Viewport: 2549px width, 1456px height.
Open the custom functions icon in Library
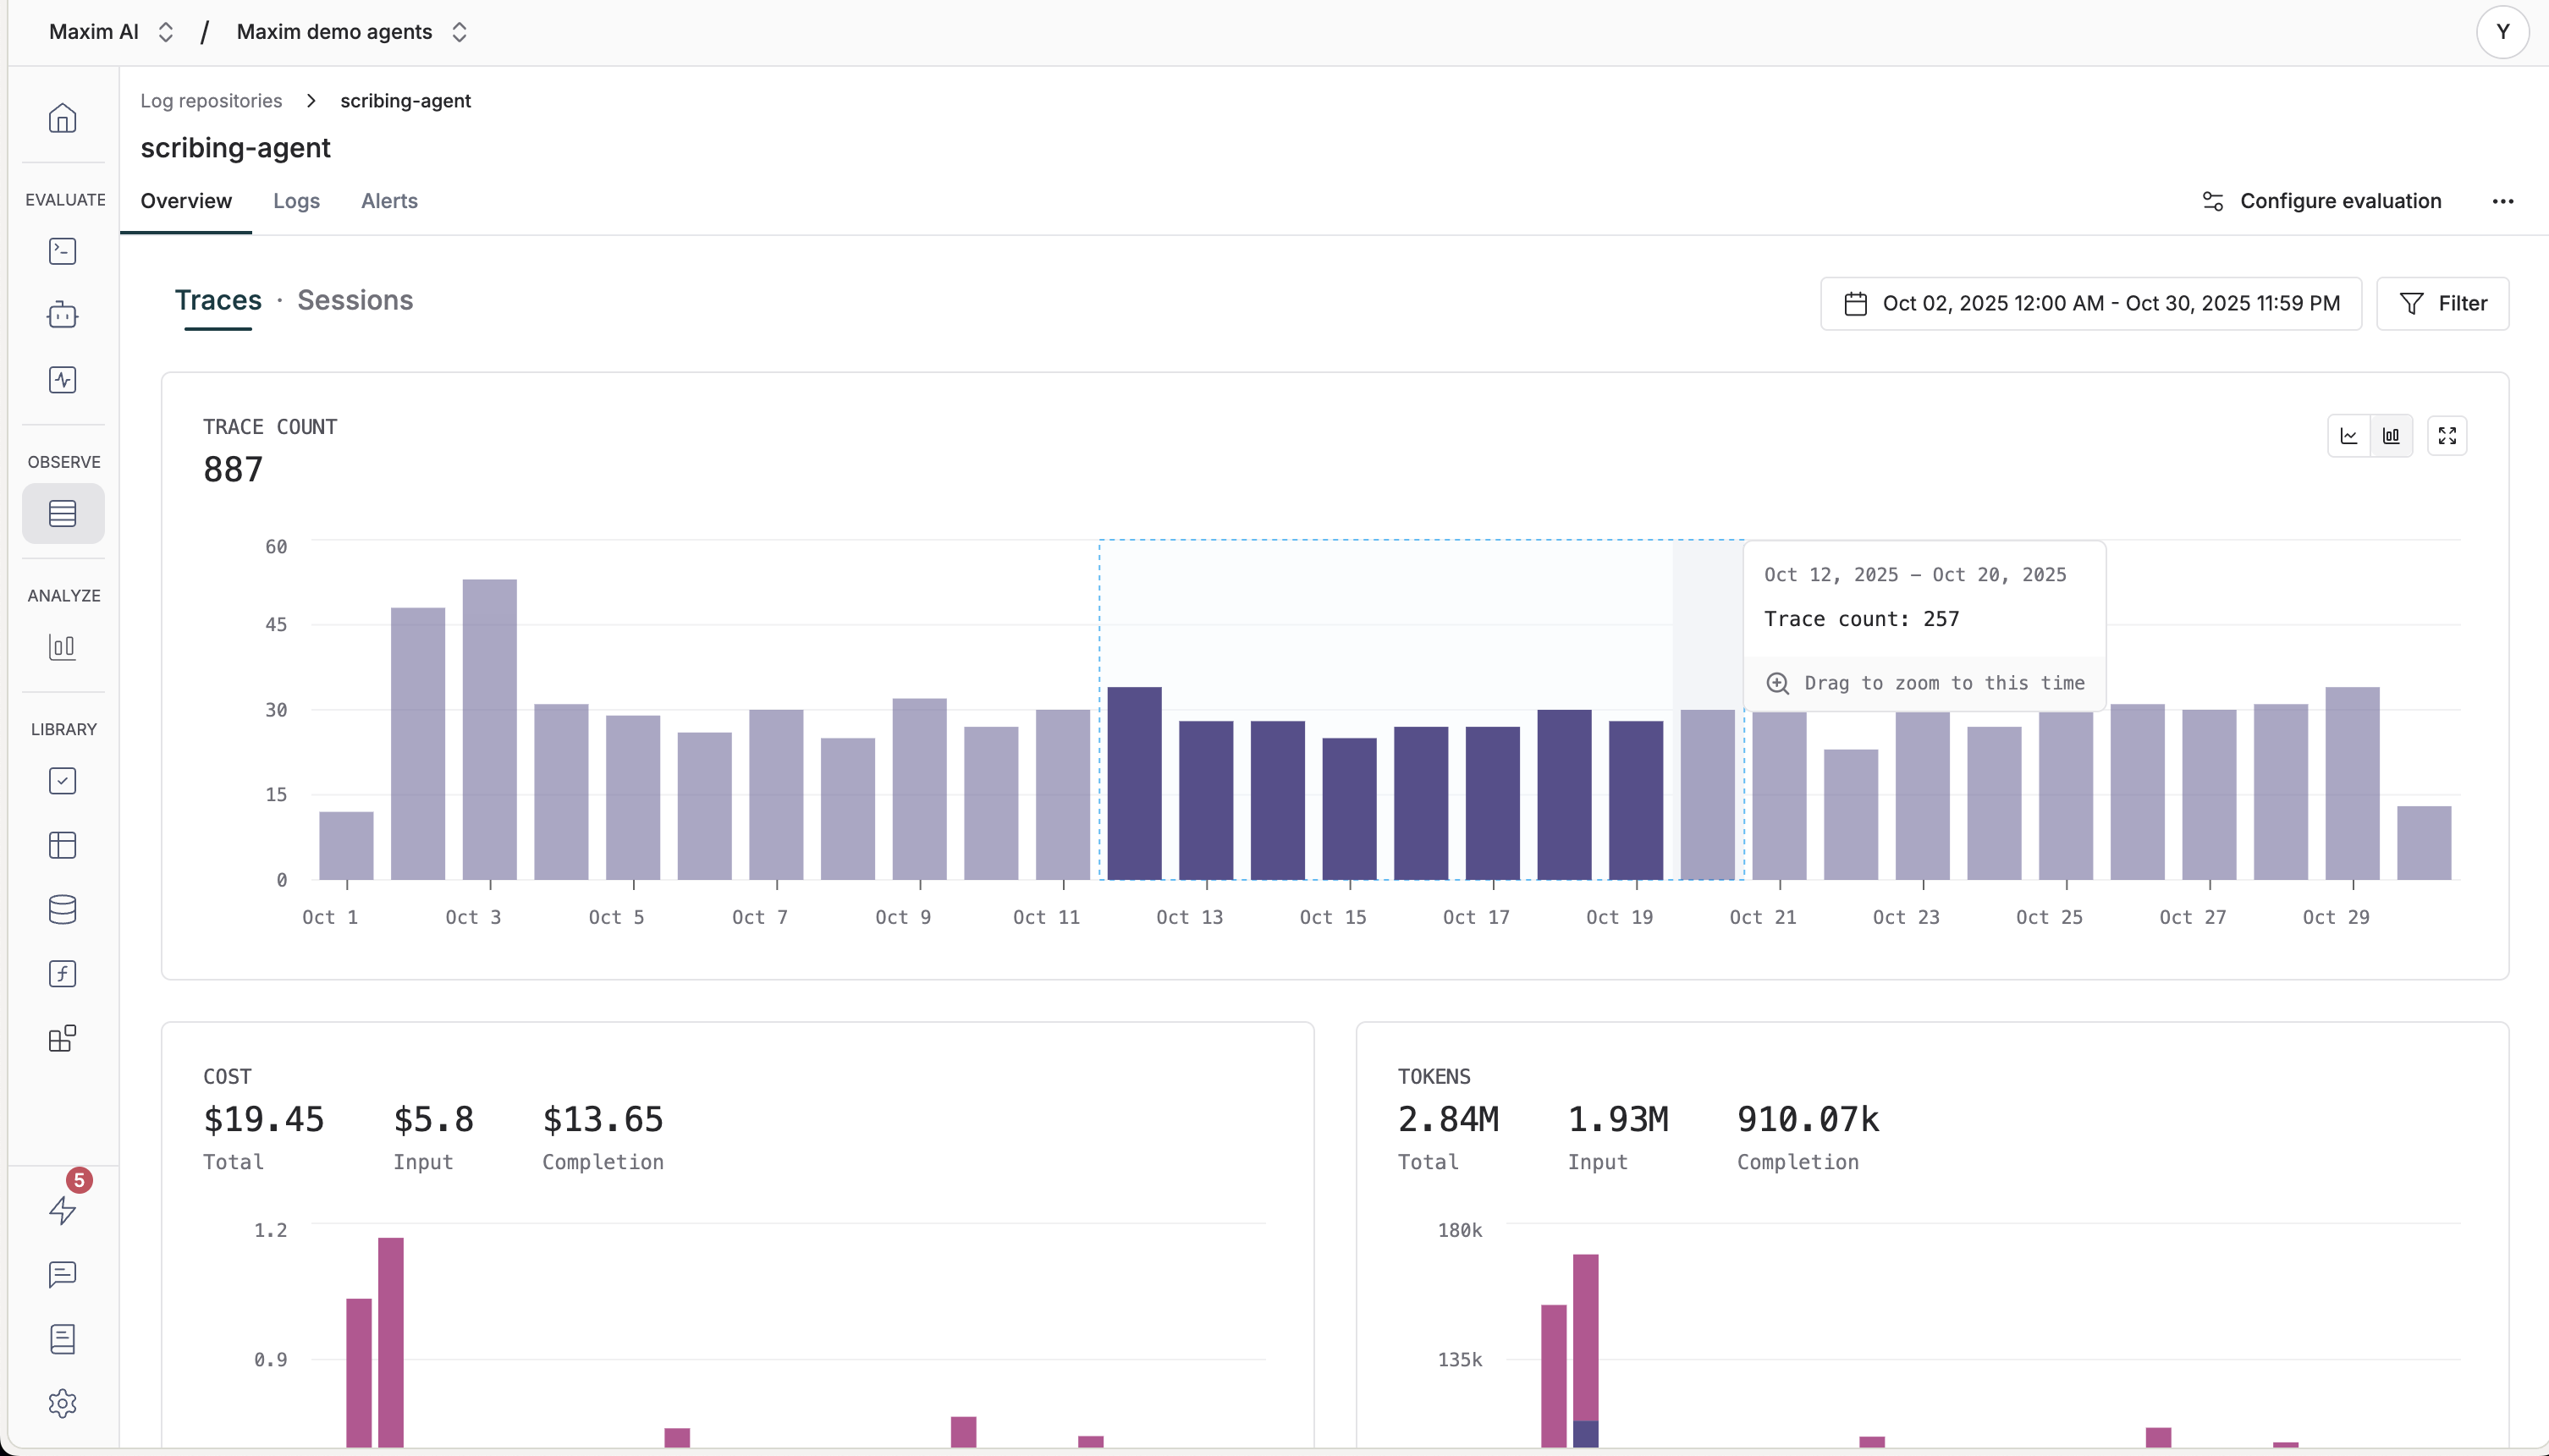62,973
